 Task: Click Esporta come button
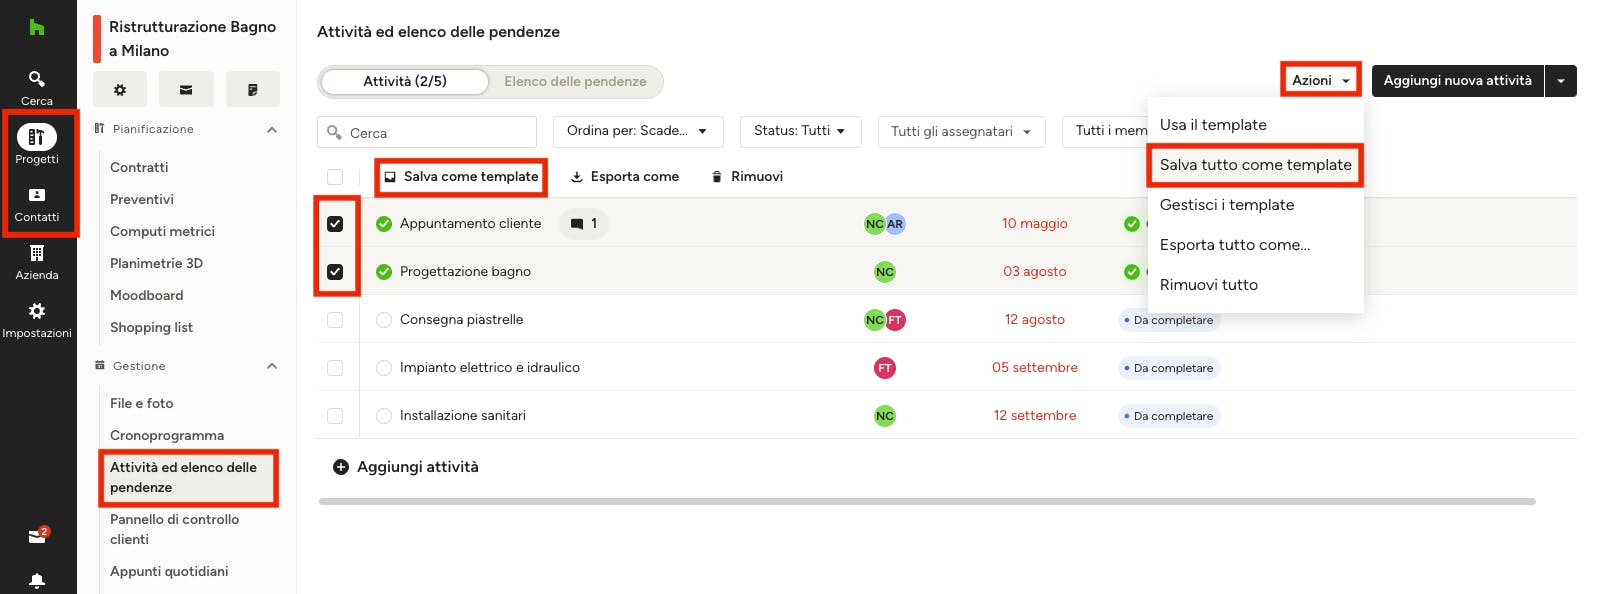[625, 177]
